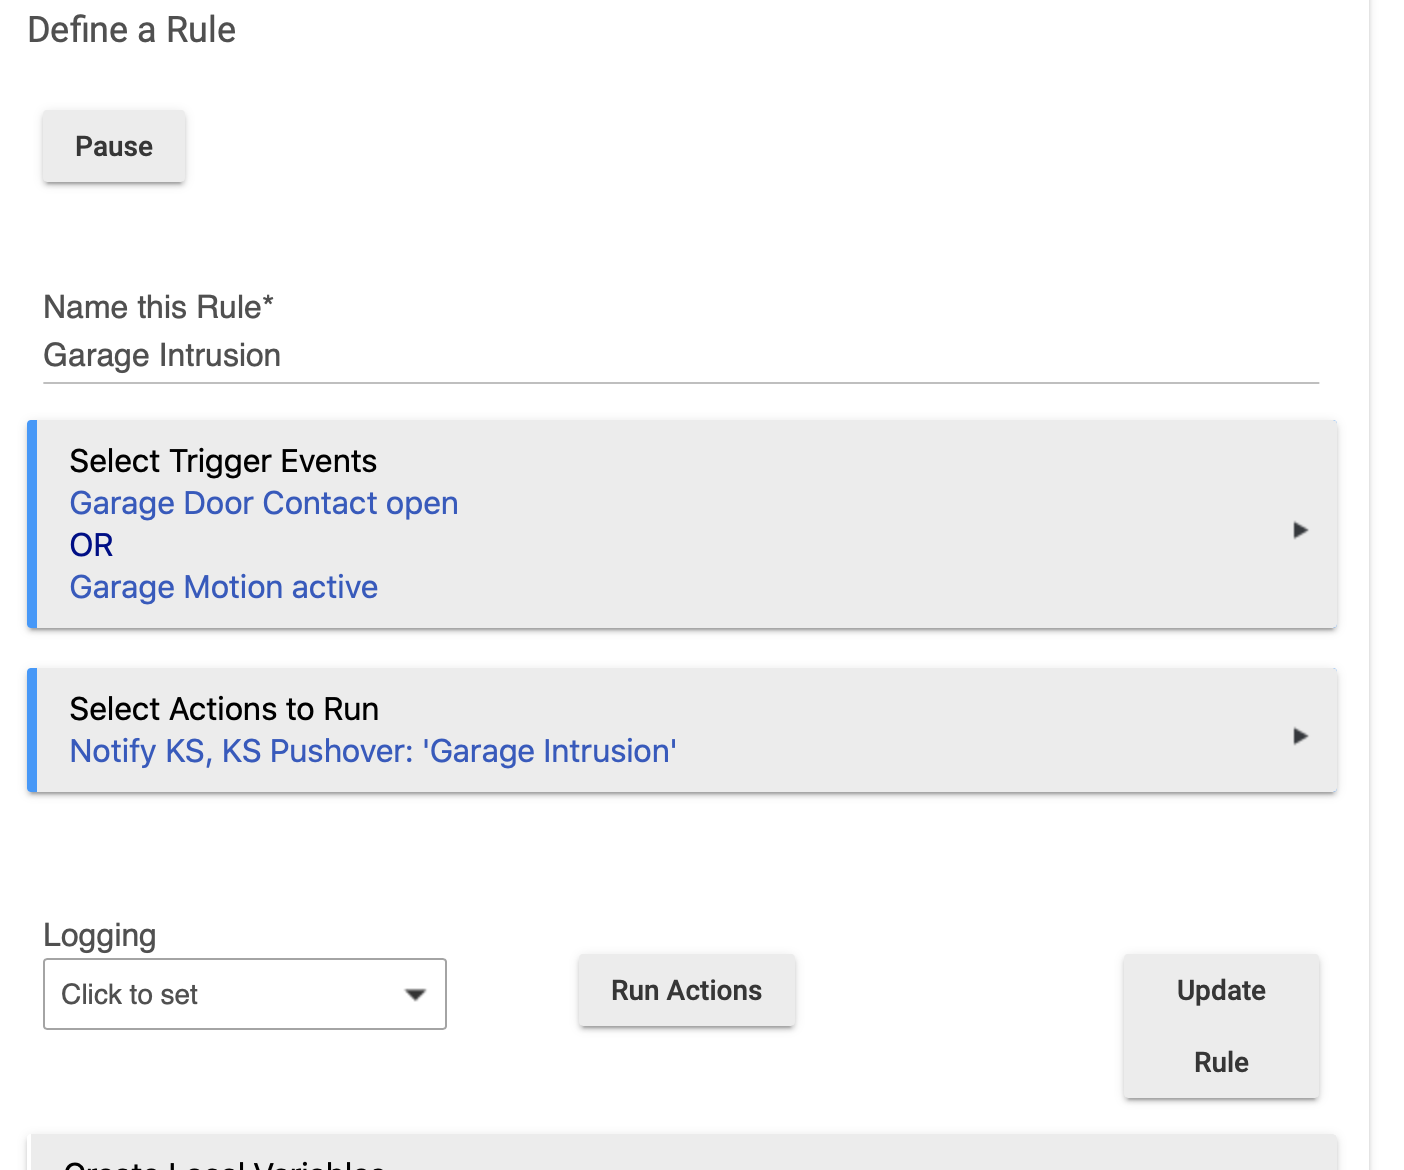Open the Notify KS Pushover action
The image size is (1404, 1170).
point(373,751)
